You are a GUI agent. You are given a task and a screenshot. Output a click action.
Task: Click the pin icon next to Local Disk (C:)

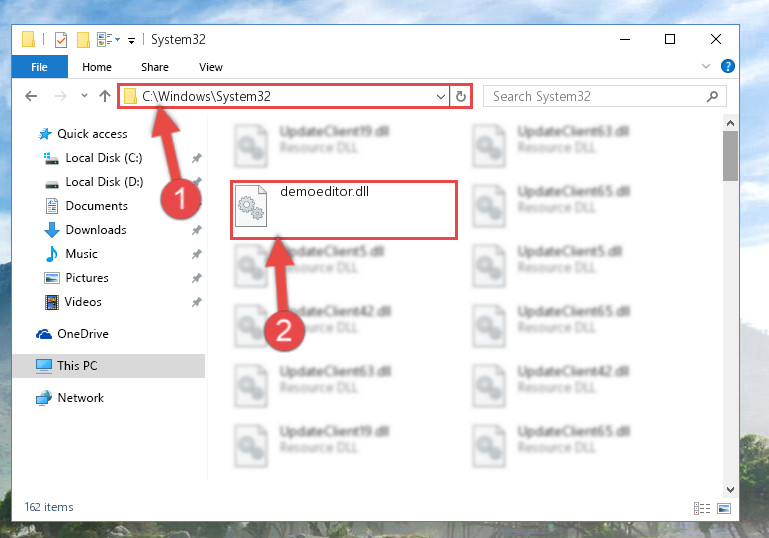[x=196, y=158]
